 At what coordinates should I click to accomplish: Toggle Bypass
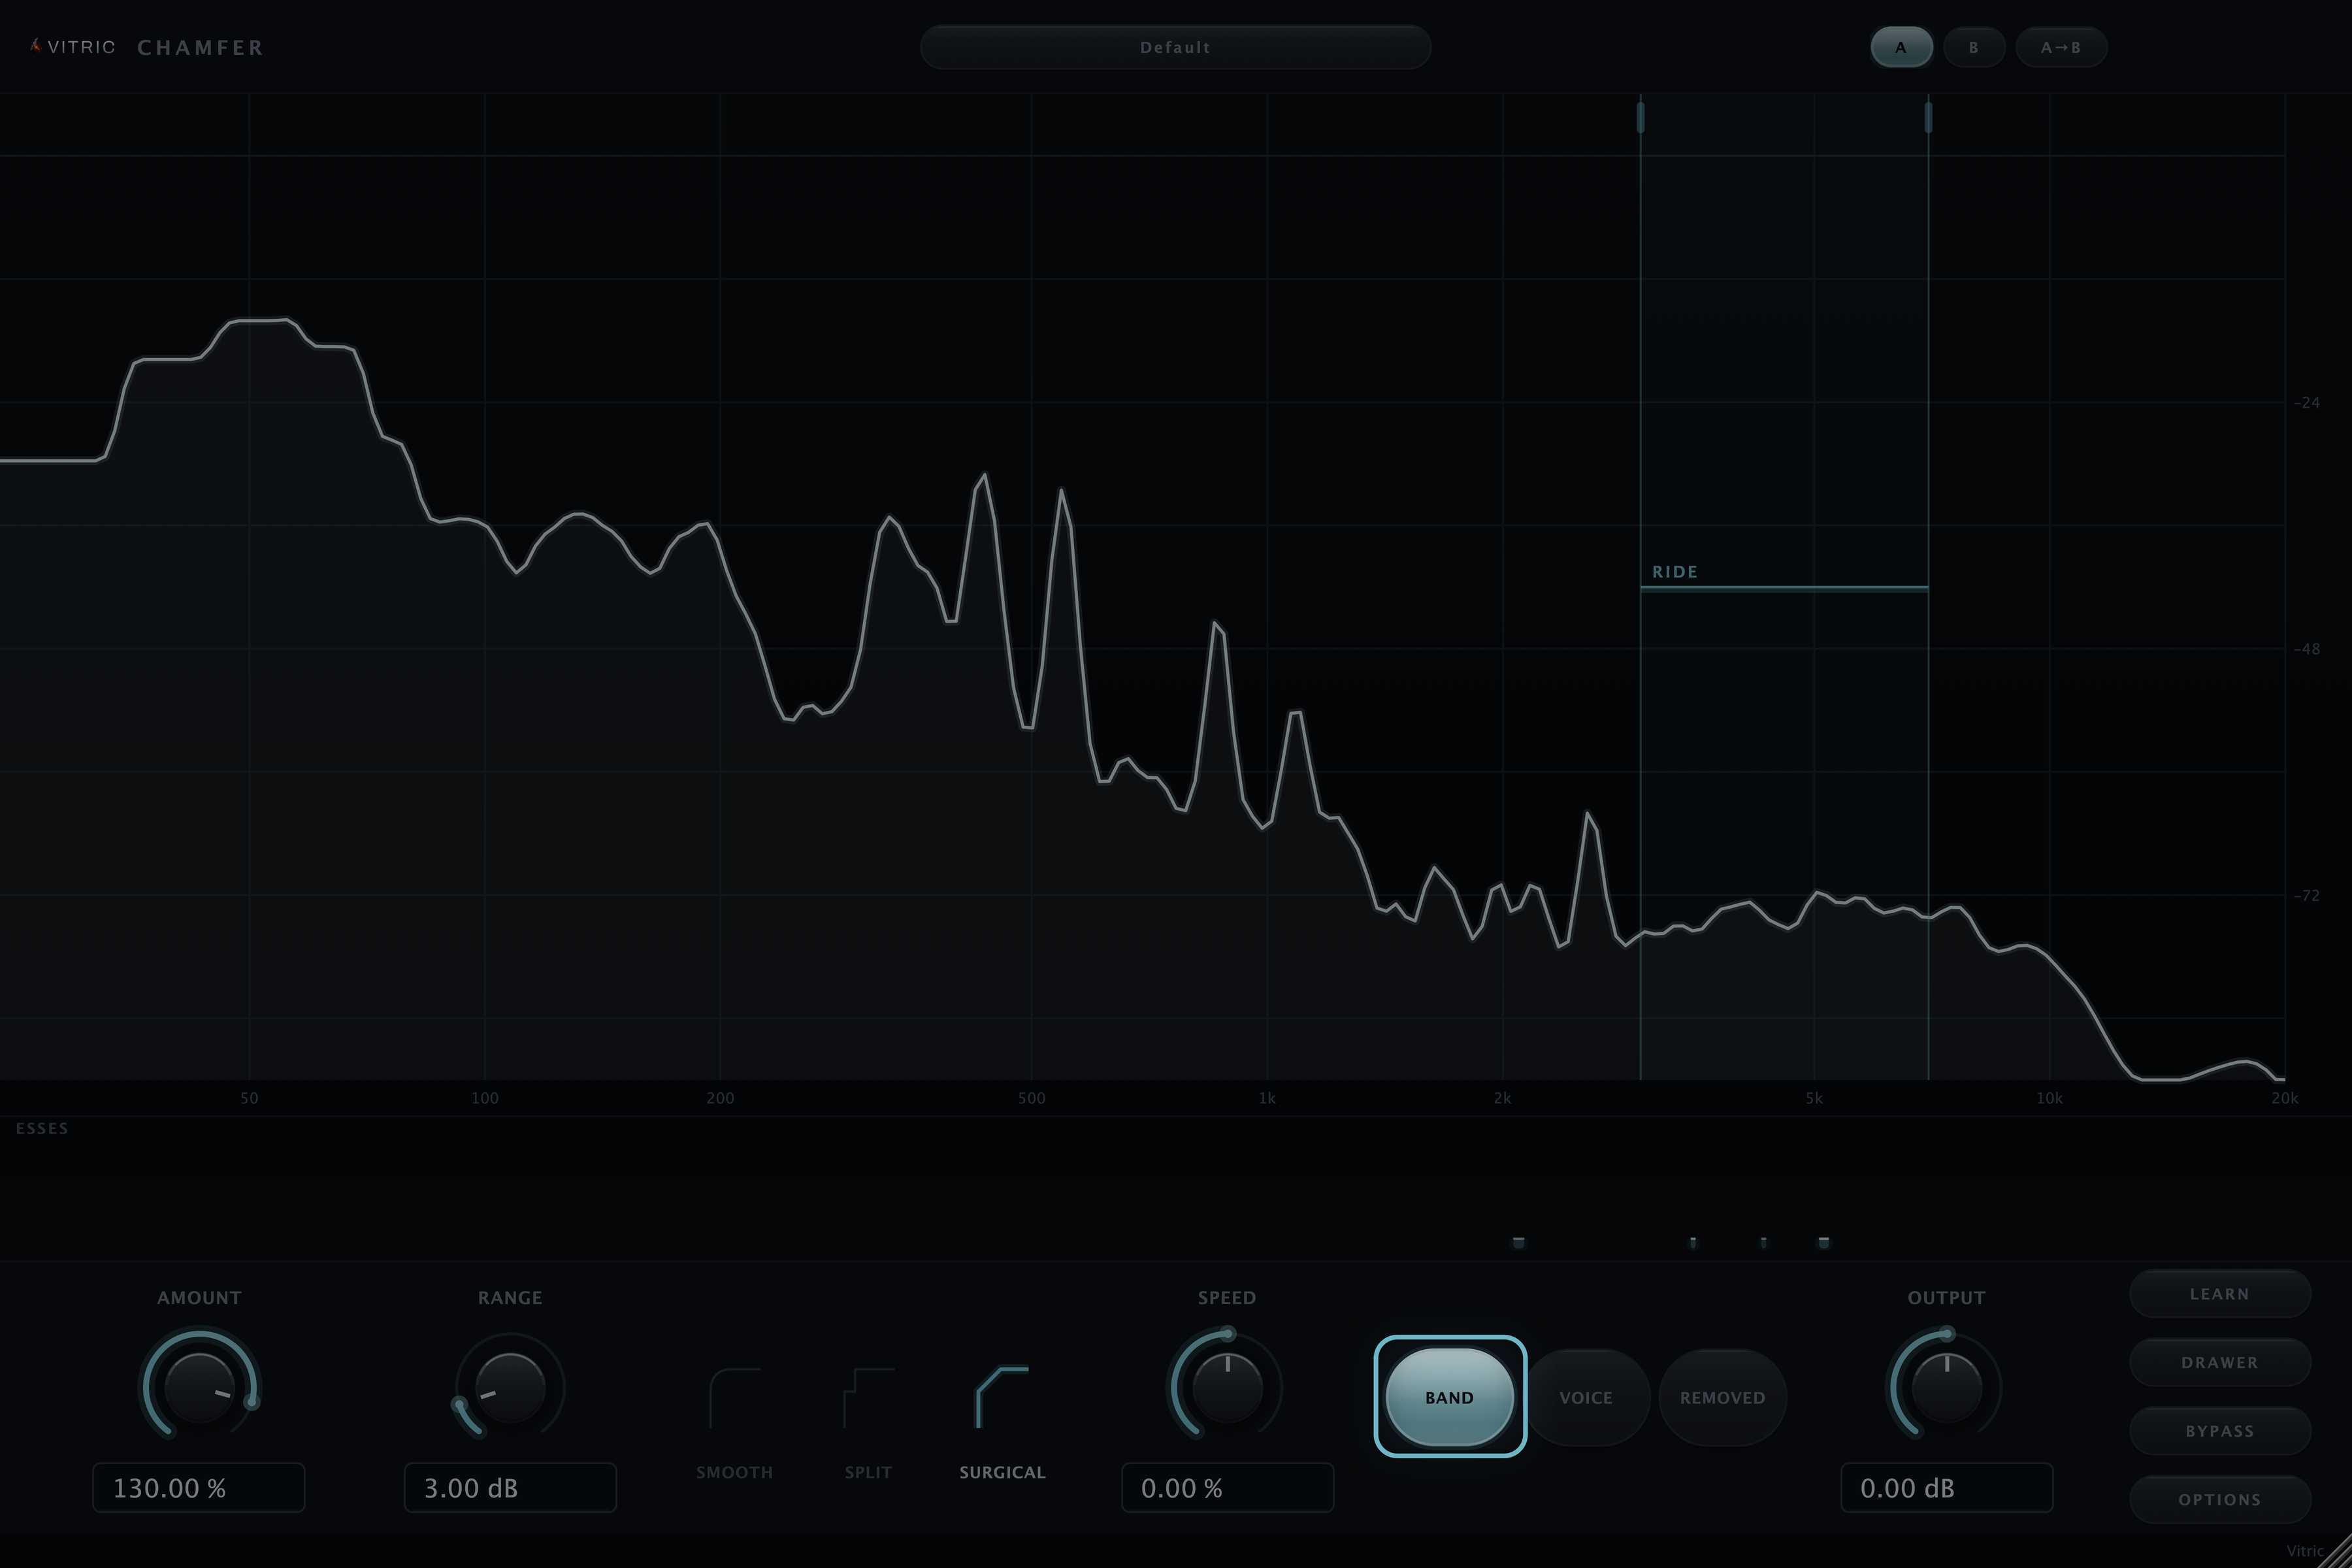click(x=2219, y=1431)
